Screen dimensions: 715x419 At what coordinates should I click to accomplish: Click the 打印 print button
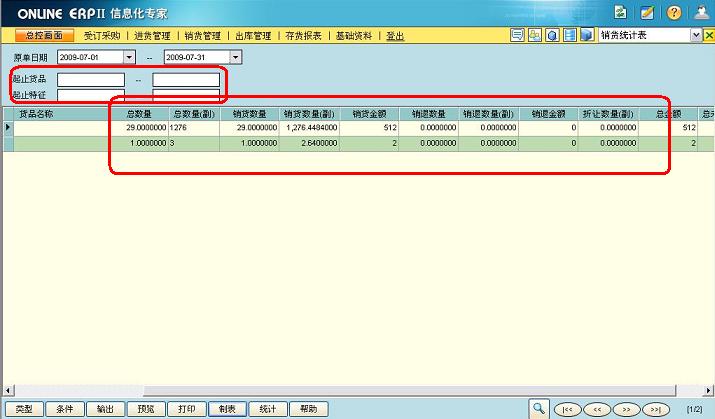pyautogui.click(x=186, y=409)
